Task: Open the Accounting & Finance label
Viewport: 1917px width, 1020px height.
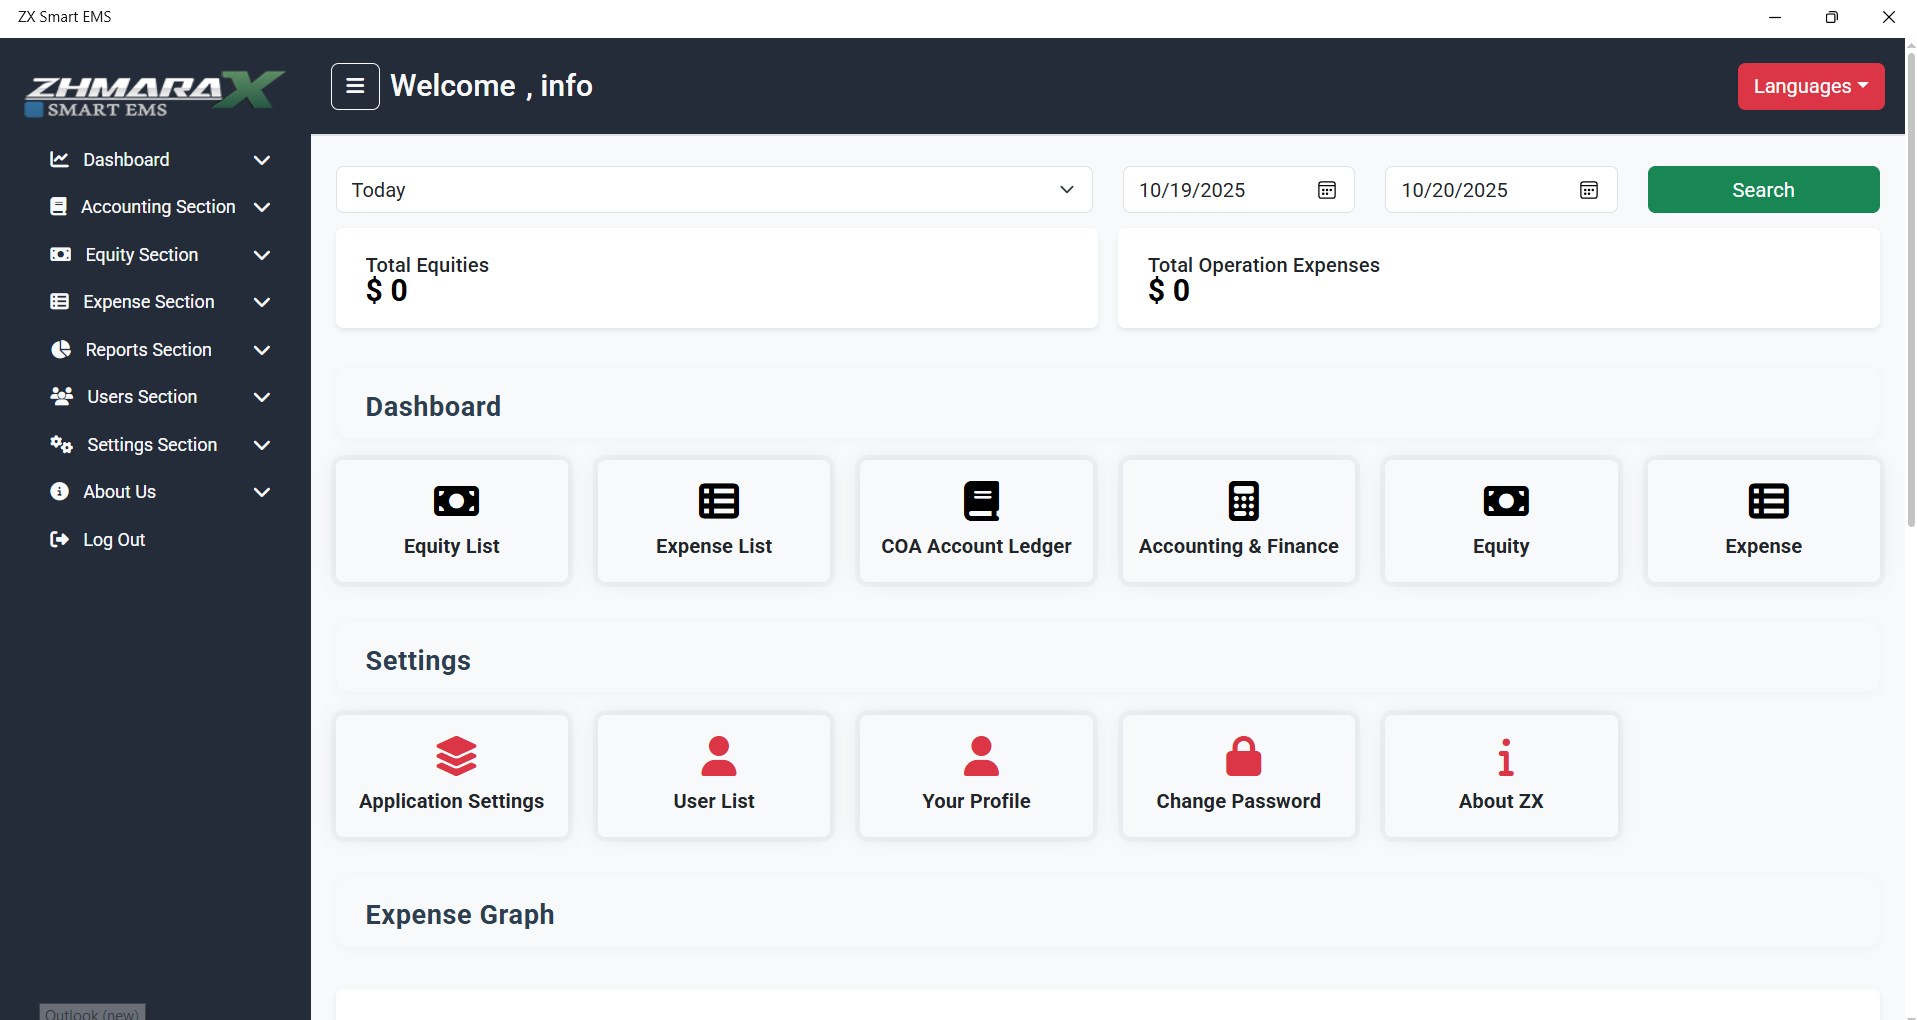Action: point(1238,546)
